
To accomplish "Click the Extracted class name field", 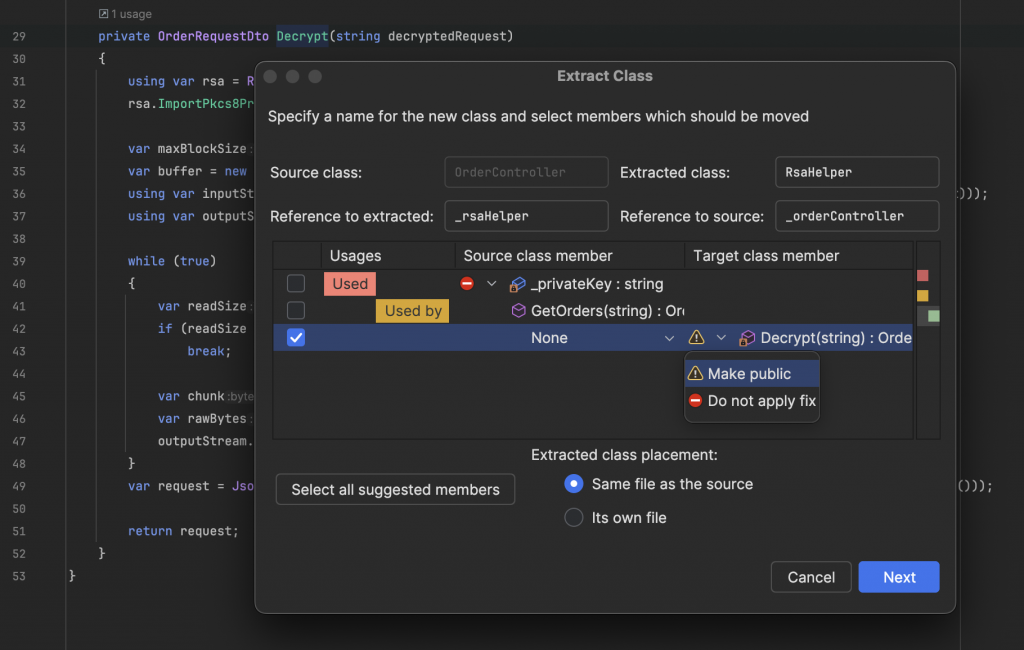I will pos(857,172).
